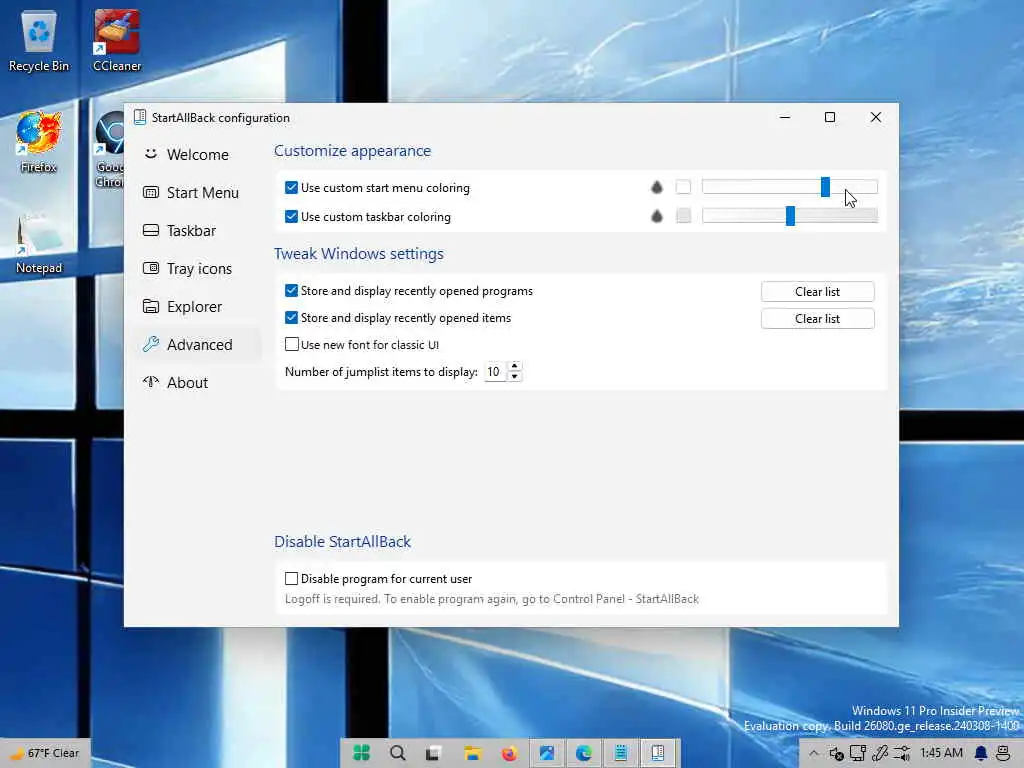Switch to the Notepad taskbar button
Viewport: 1024px width, 768px height.
click(x=620, y=753)
